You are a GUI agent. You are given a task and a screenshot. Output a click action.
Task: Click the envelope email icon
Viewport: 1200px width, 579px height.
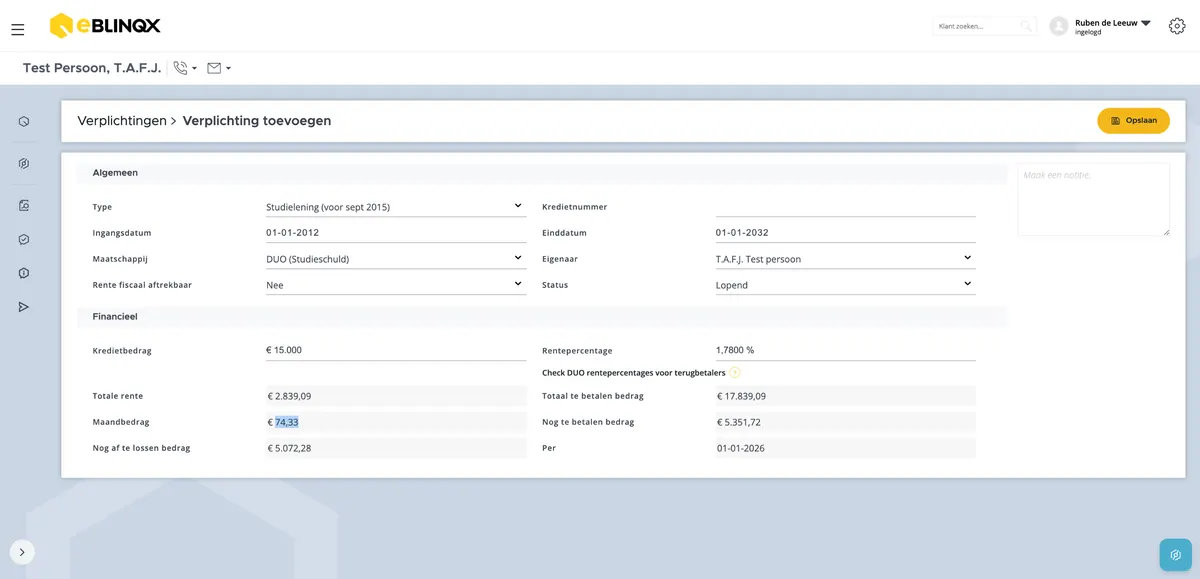coord(214,68)
